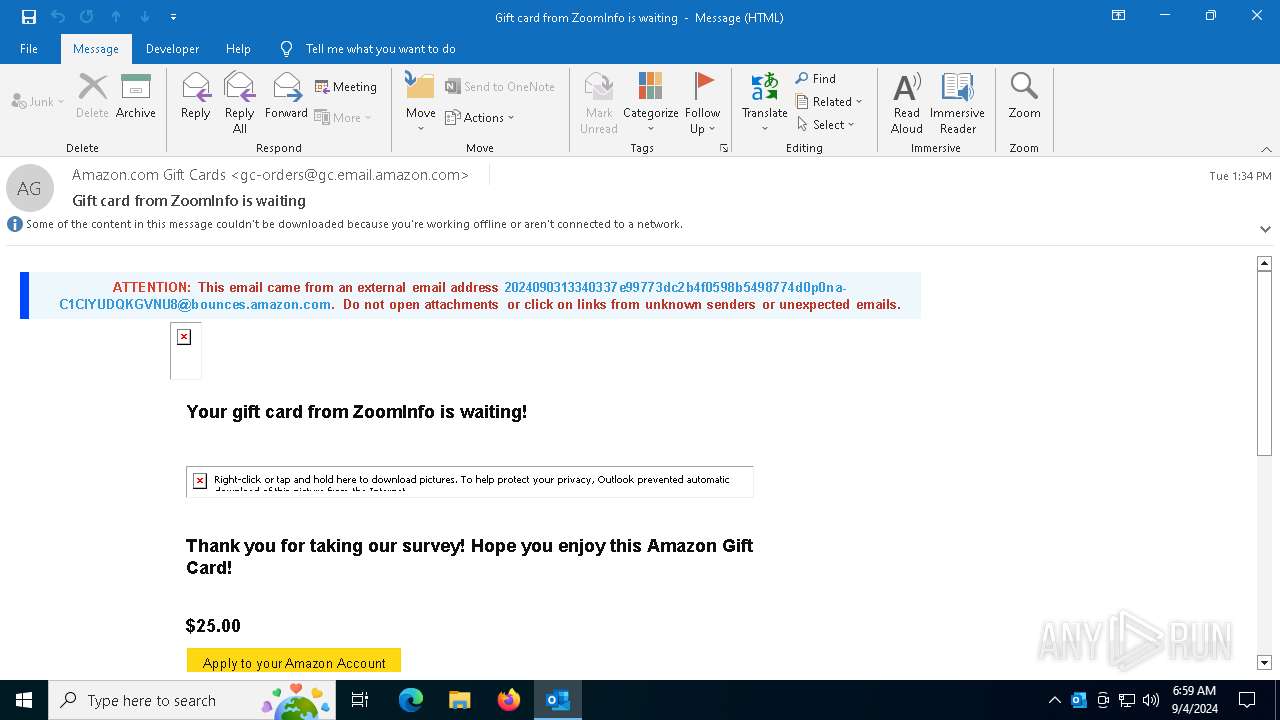Click the vertical scrollbar thumb
Viewport: 1280px width, 720px height.
pyautogui.click(x=1264, y=364)
